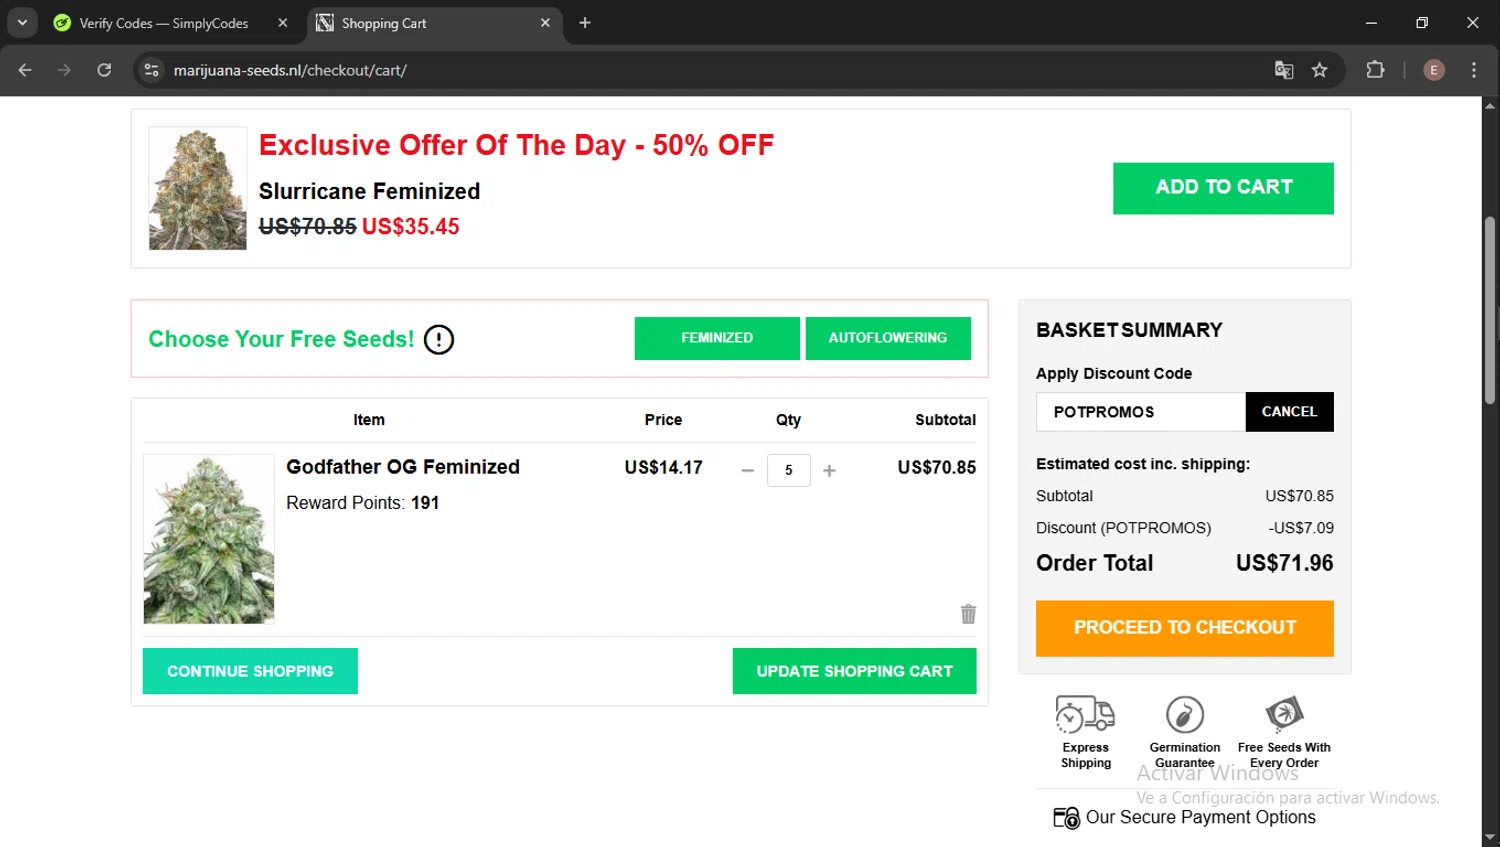Click the Order Total US$71.96 amount
The image size is (1500, 847).
tap(1284, 563)
